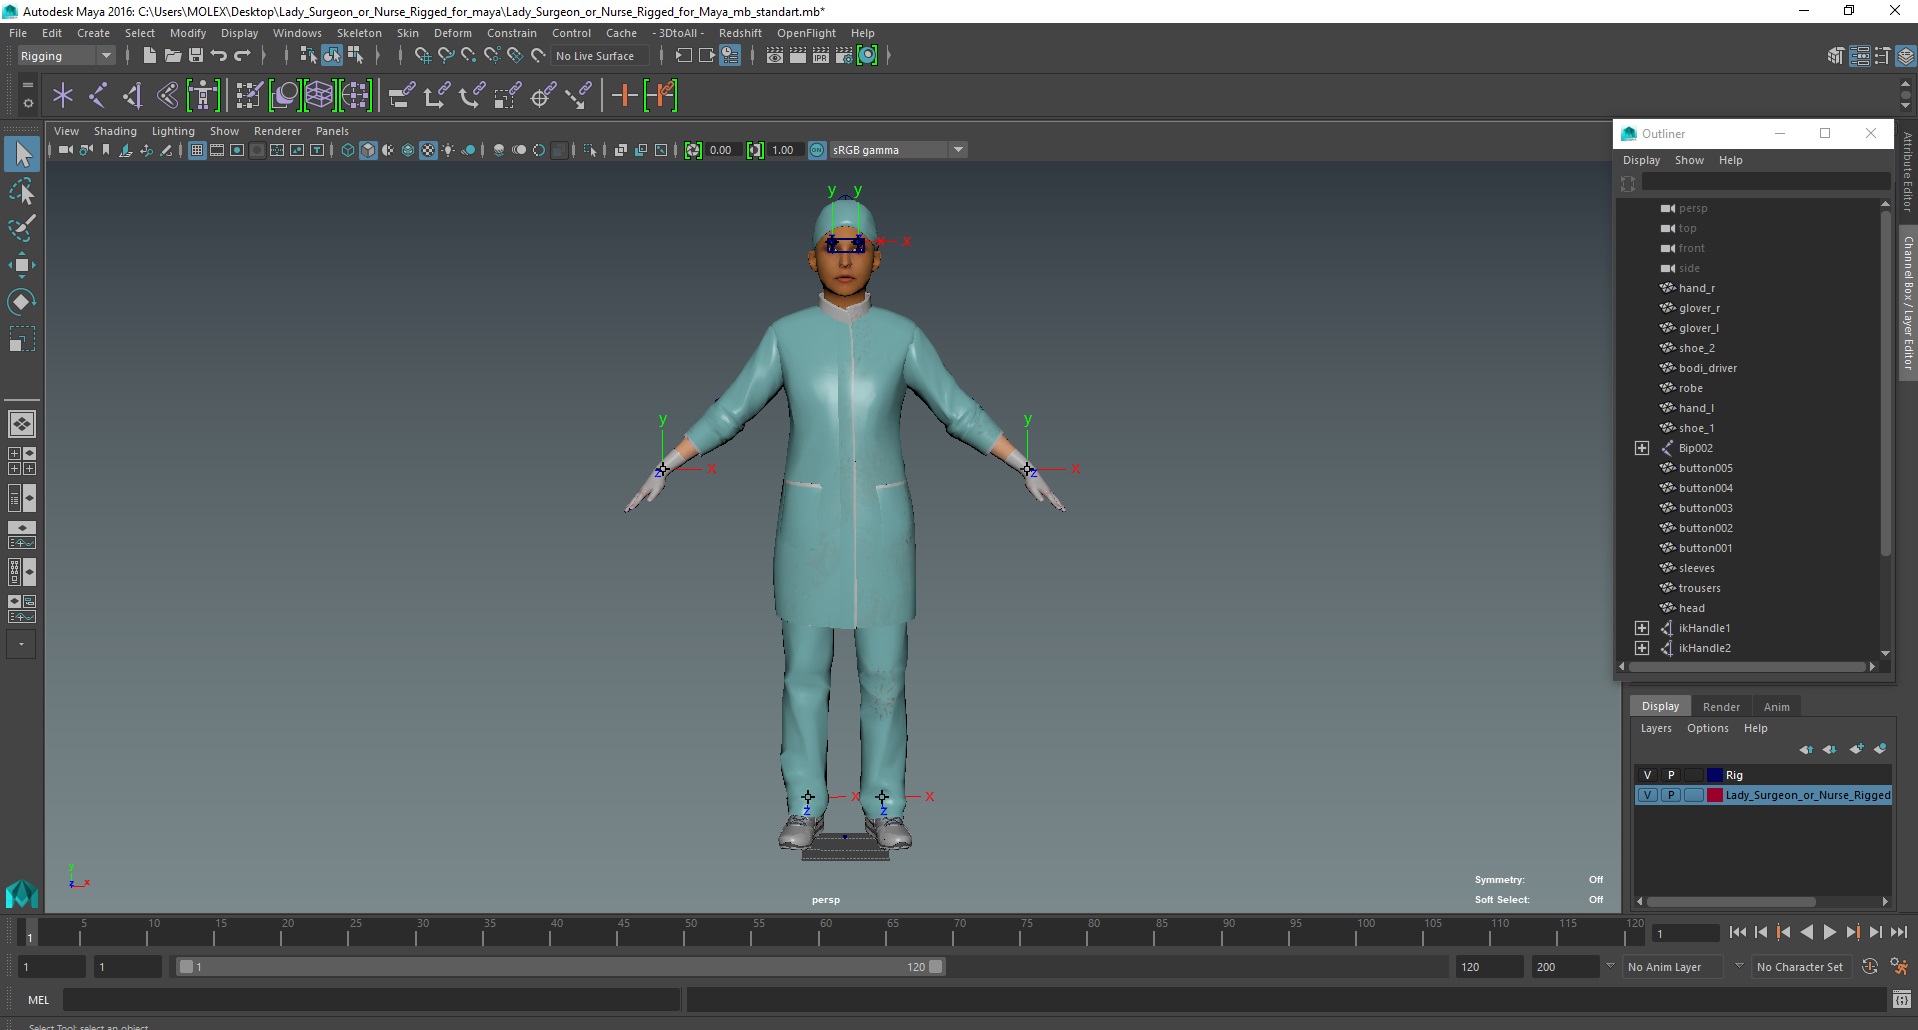This screenshot has width=1918, height=1030.
Task: Undo the last action
Action: click(x=219, y=56)
